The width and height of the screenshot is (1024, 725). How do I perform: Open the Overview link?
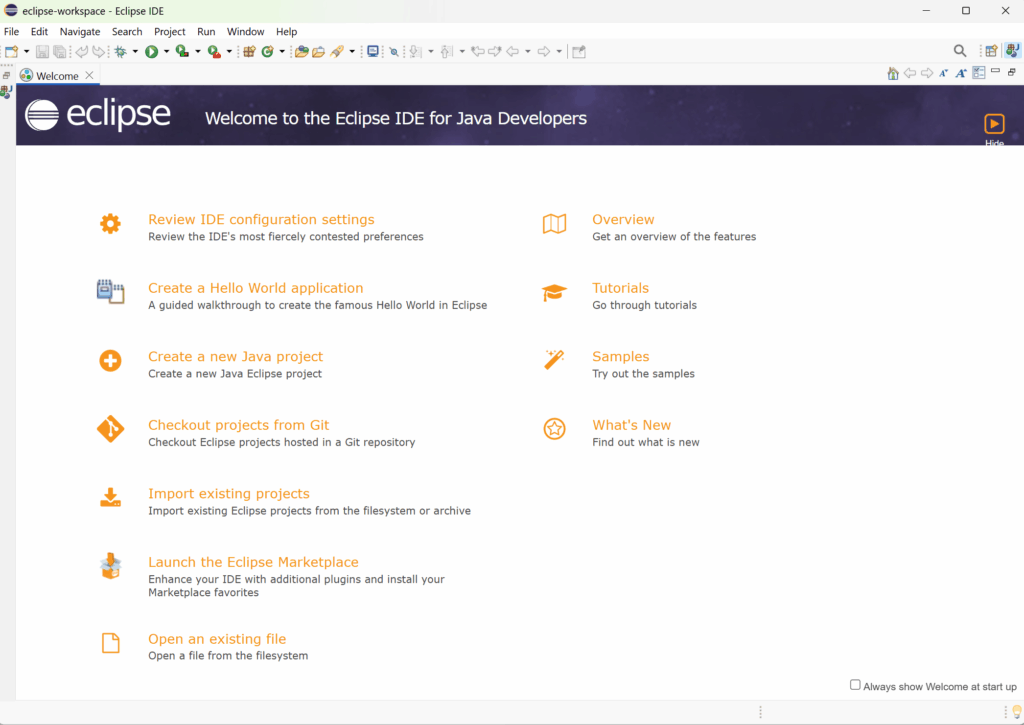[623, 219]
